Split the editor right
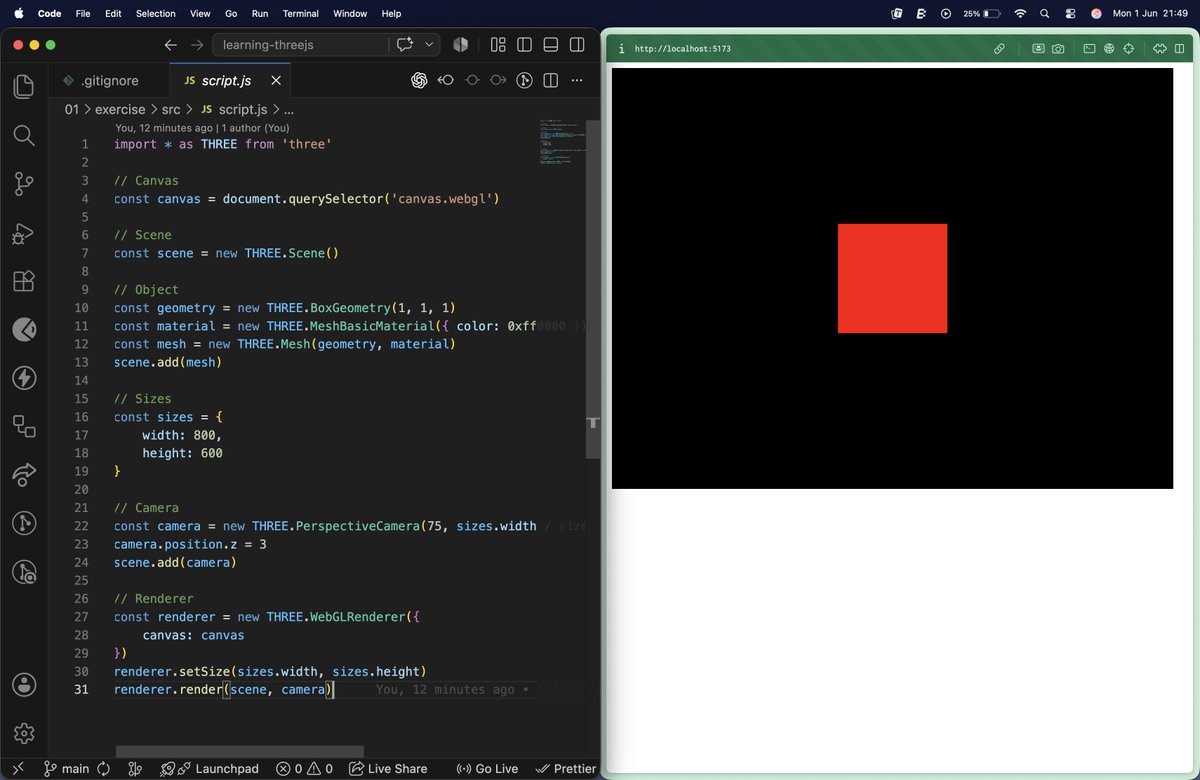This screenshot has height=780, width=1200. pyautogui.click(x=550, y=81)
